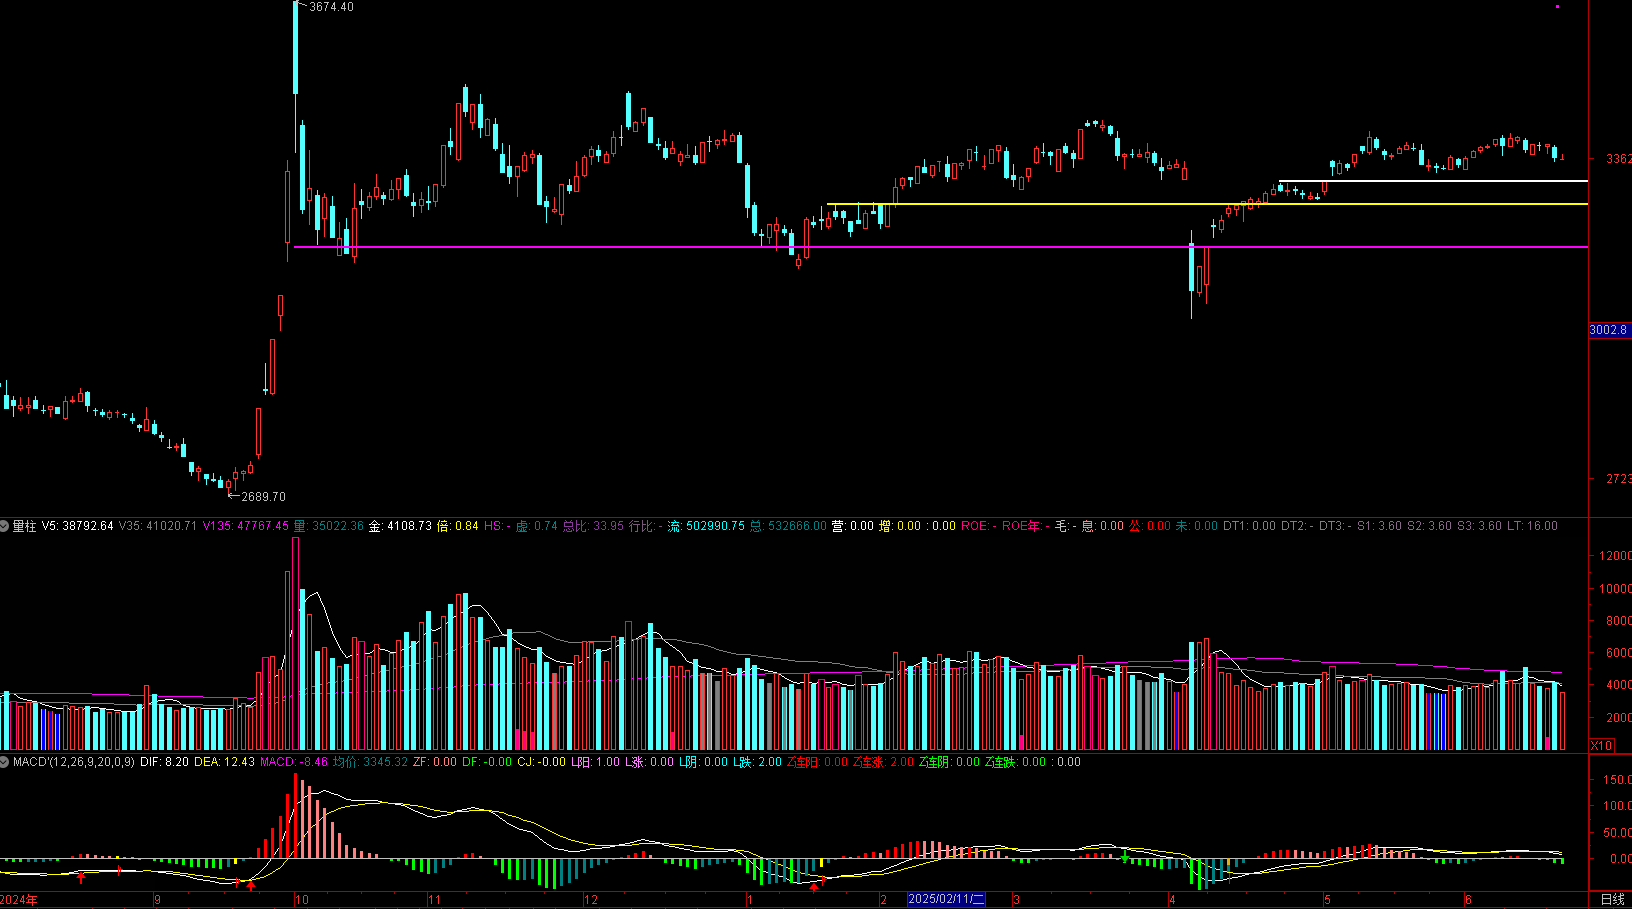The width and height of the screenshot is (1632, 909).
Task: Click the green plus MACD signal marker
Action: 1125,857
